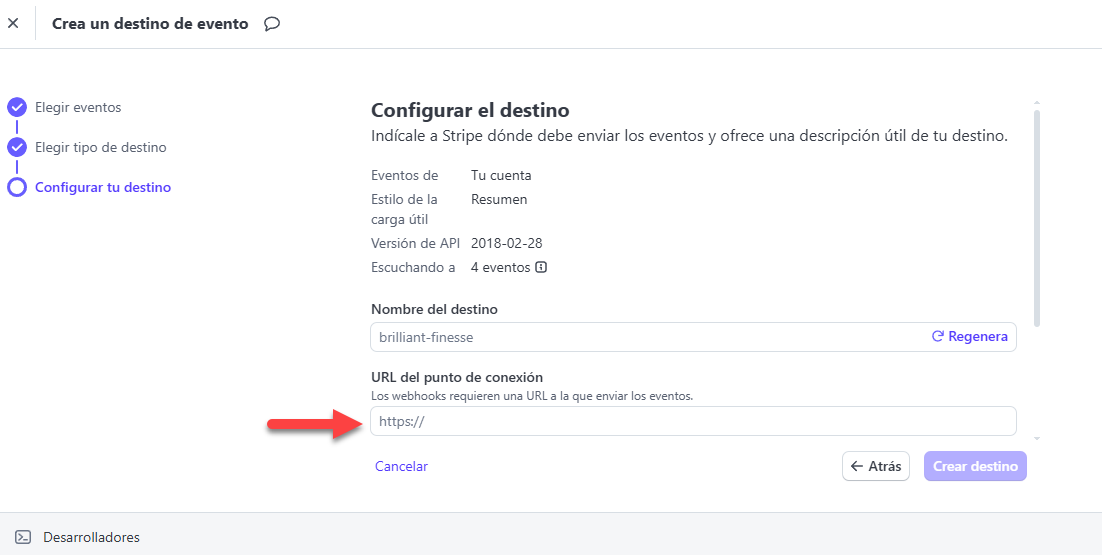Click the Cancelar link
This screenshot has height=555, width=1102.
pyautogui.click(x=401, y=466)
